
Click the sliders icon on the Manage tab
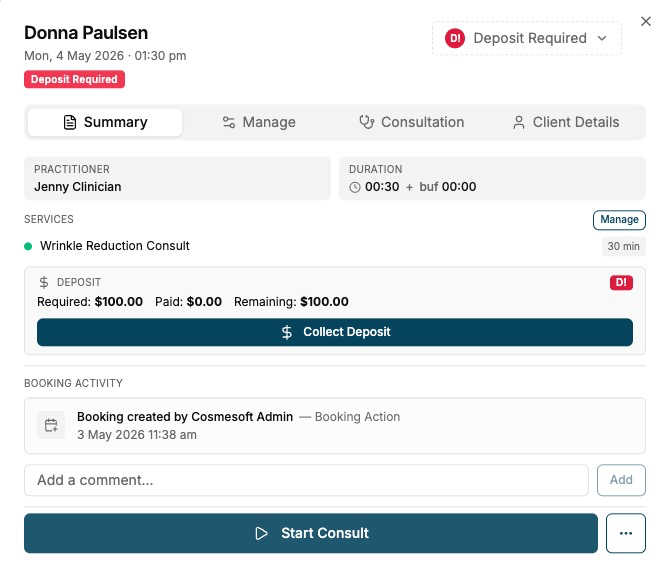[x=229, y=122]
